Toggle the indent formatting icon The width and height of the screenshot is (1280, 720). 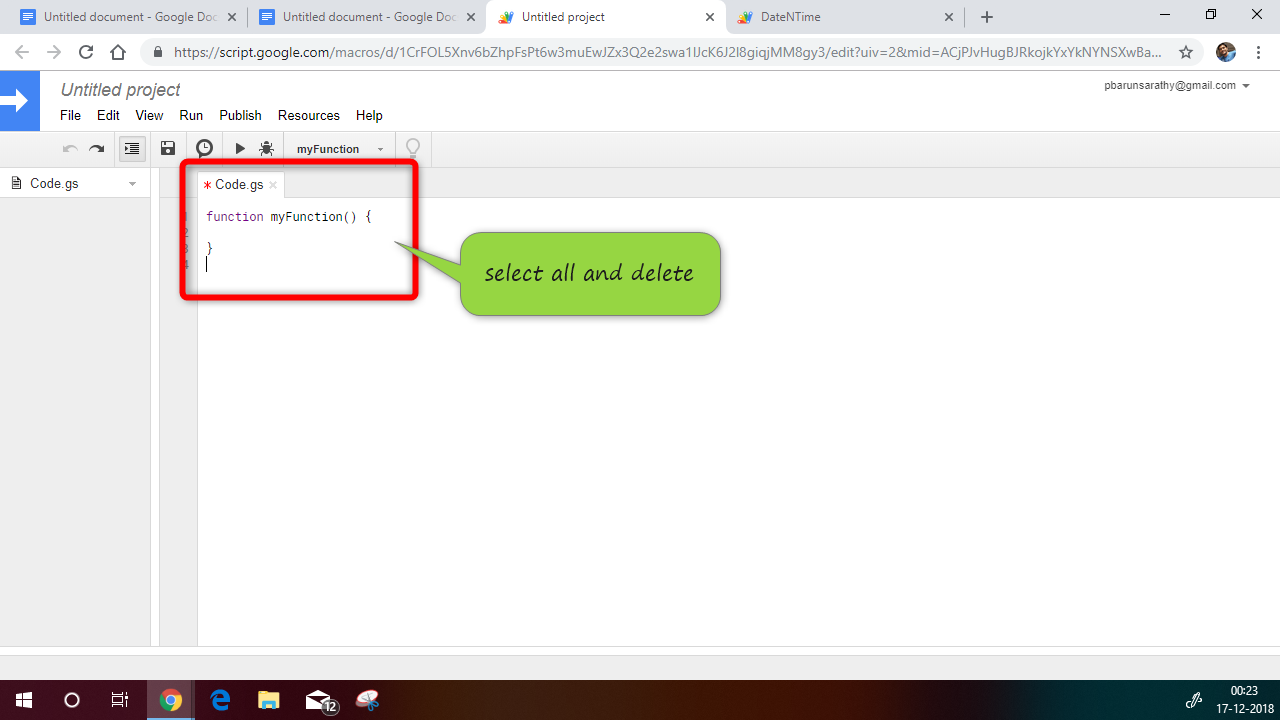(131, 148)
